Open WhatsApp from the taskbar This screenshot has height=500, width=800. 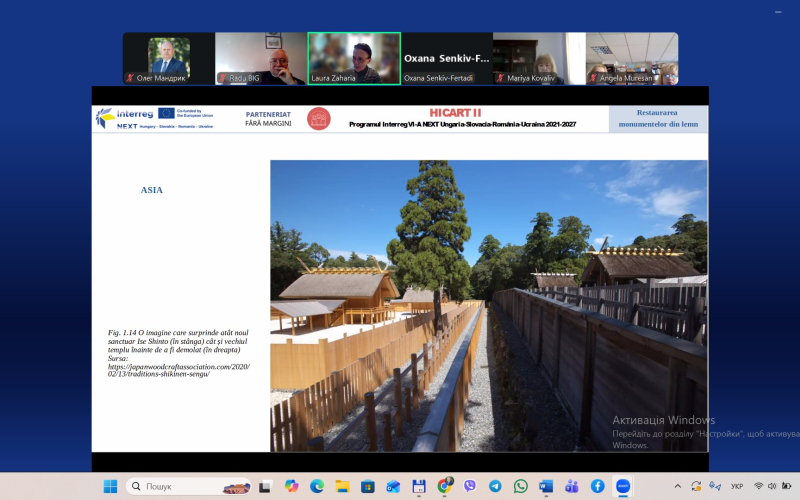point(521,486)
